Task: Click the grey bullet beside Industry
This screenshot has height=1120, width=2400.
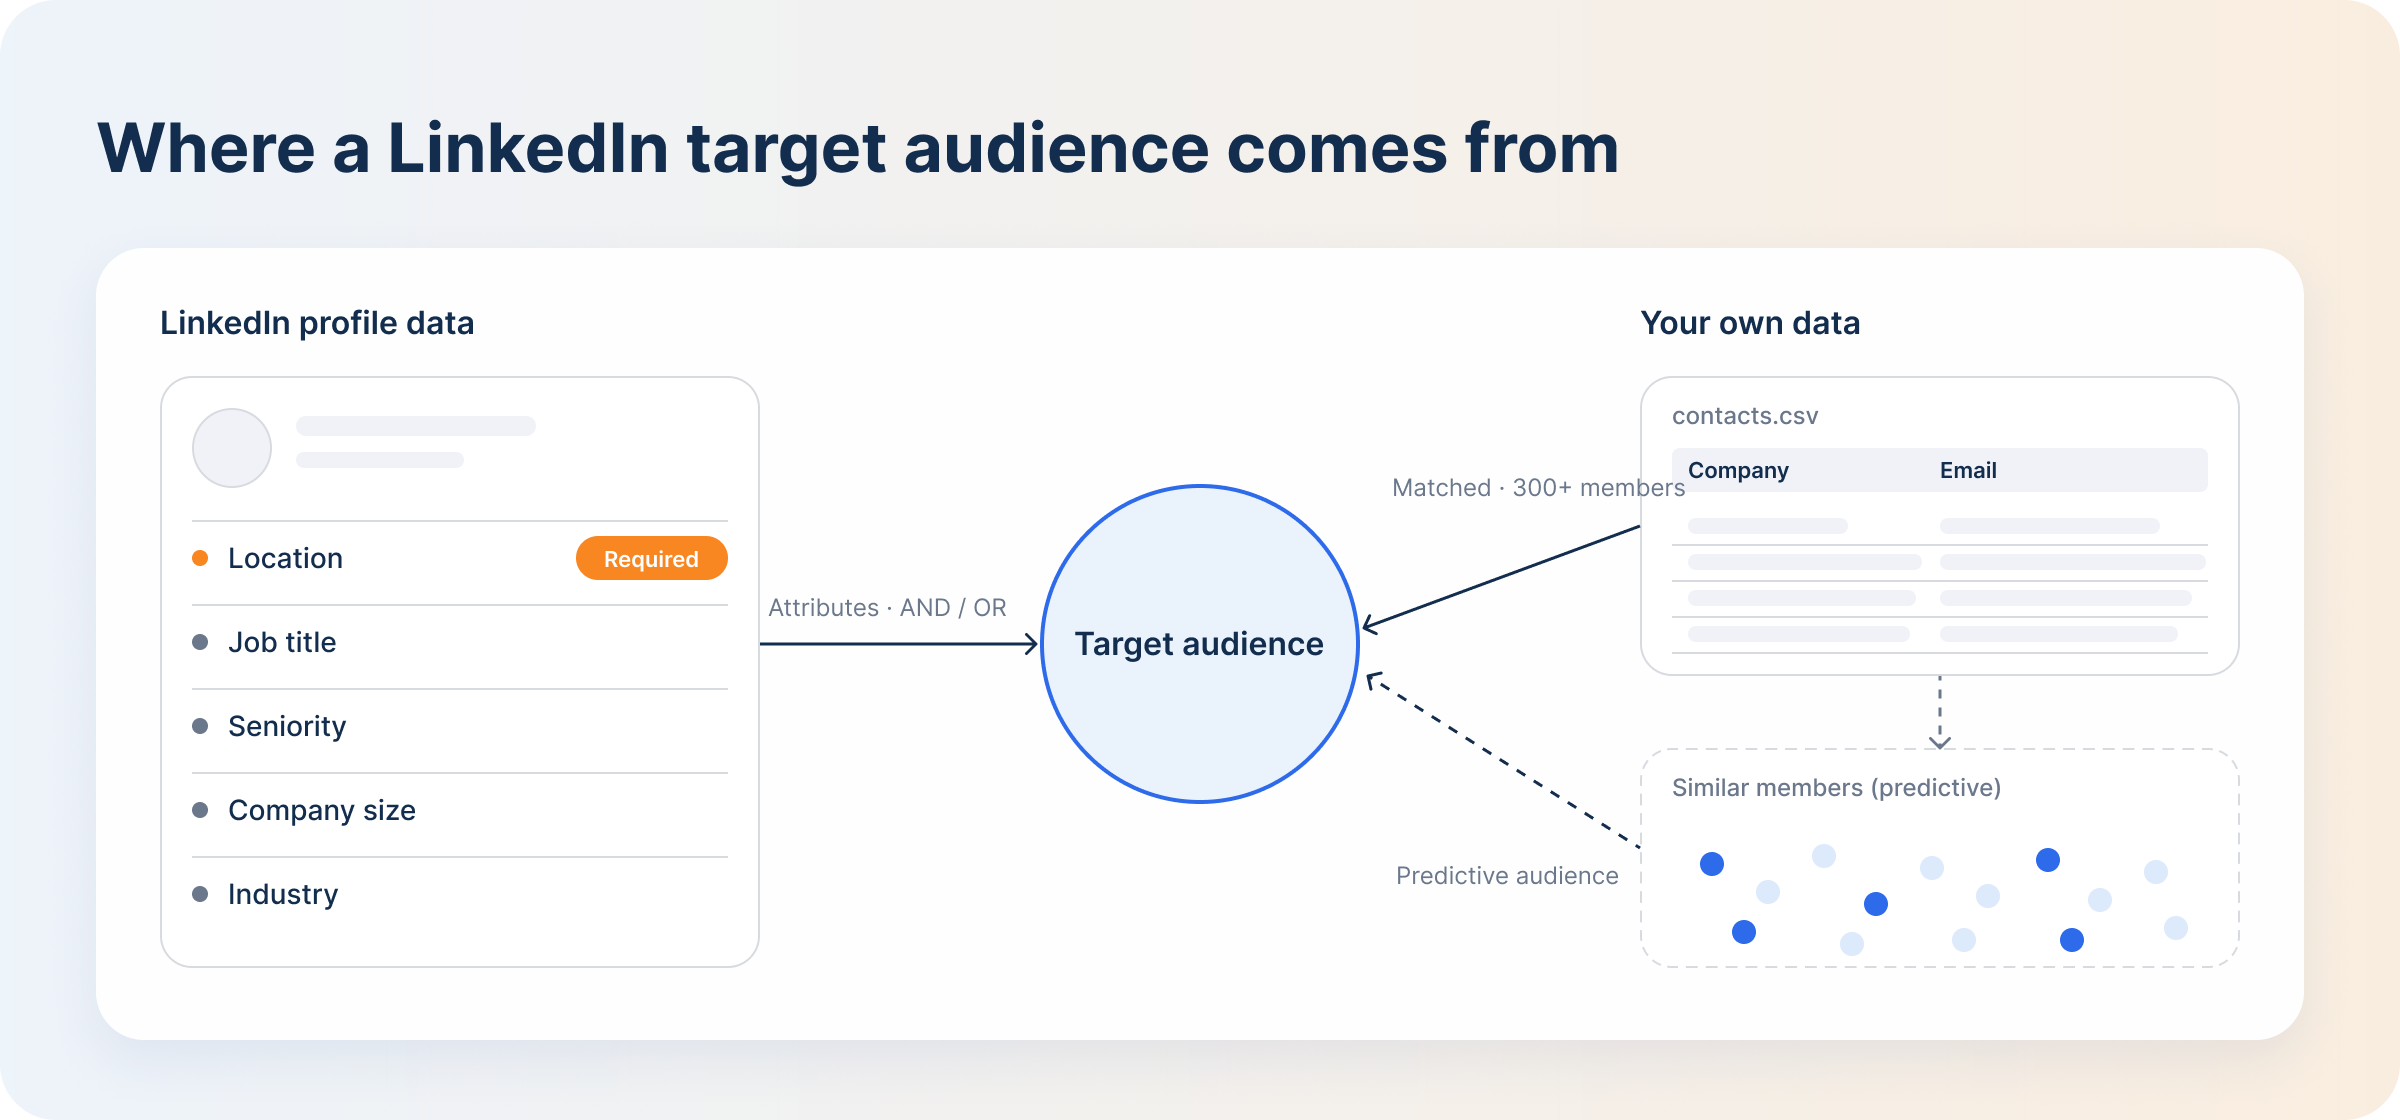Action: (200, 894)
